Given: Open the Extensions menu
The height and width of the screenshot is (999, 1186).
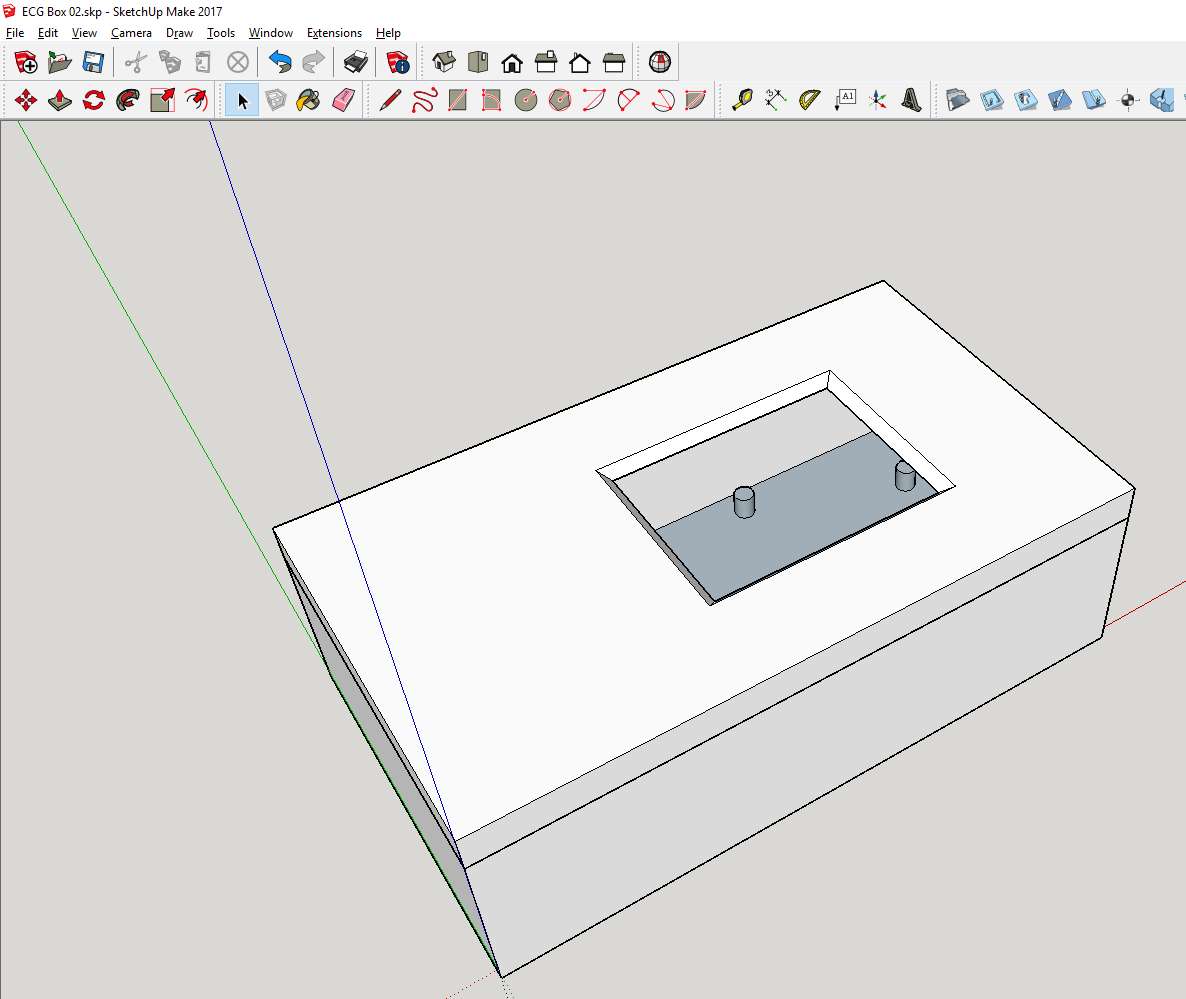Looking at the screenshot, I should (334, 32).
